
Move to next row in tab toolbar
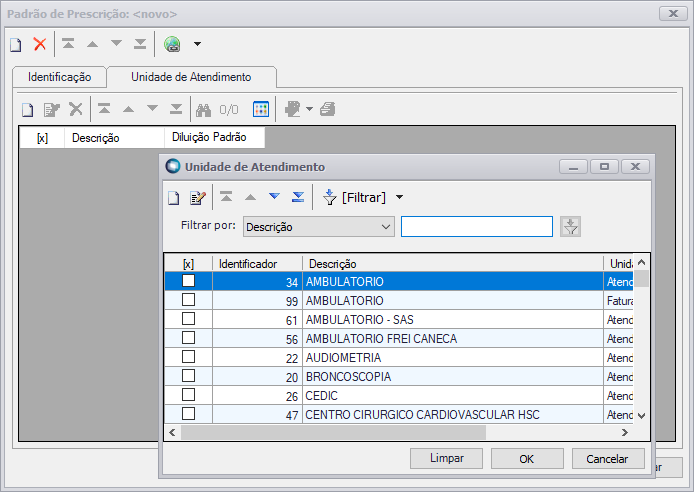coord(152,108)
